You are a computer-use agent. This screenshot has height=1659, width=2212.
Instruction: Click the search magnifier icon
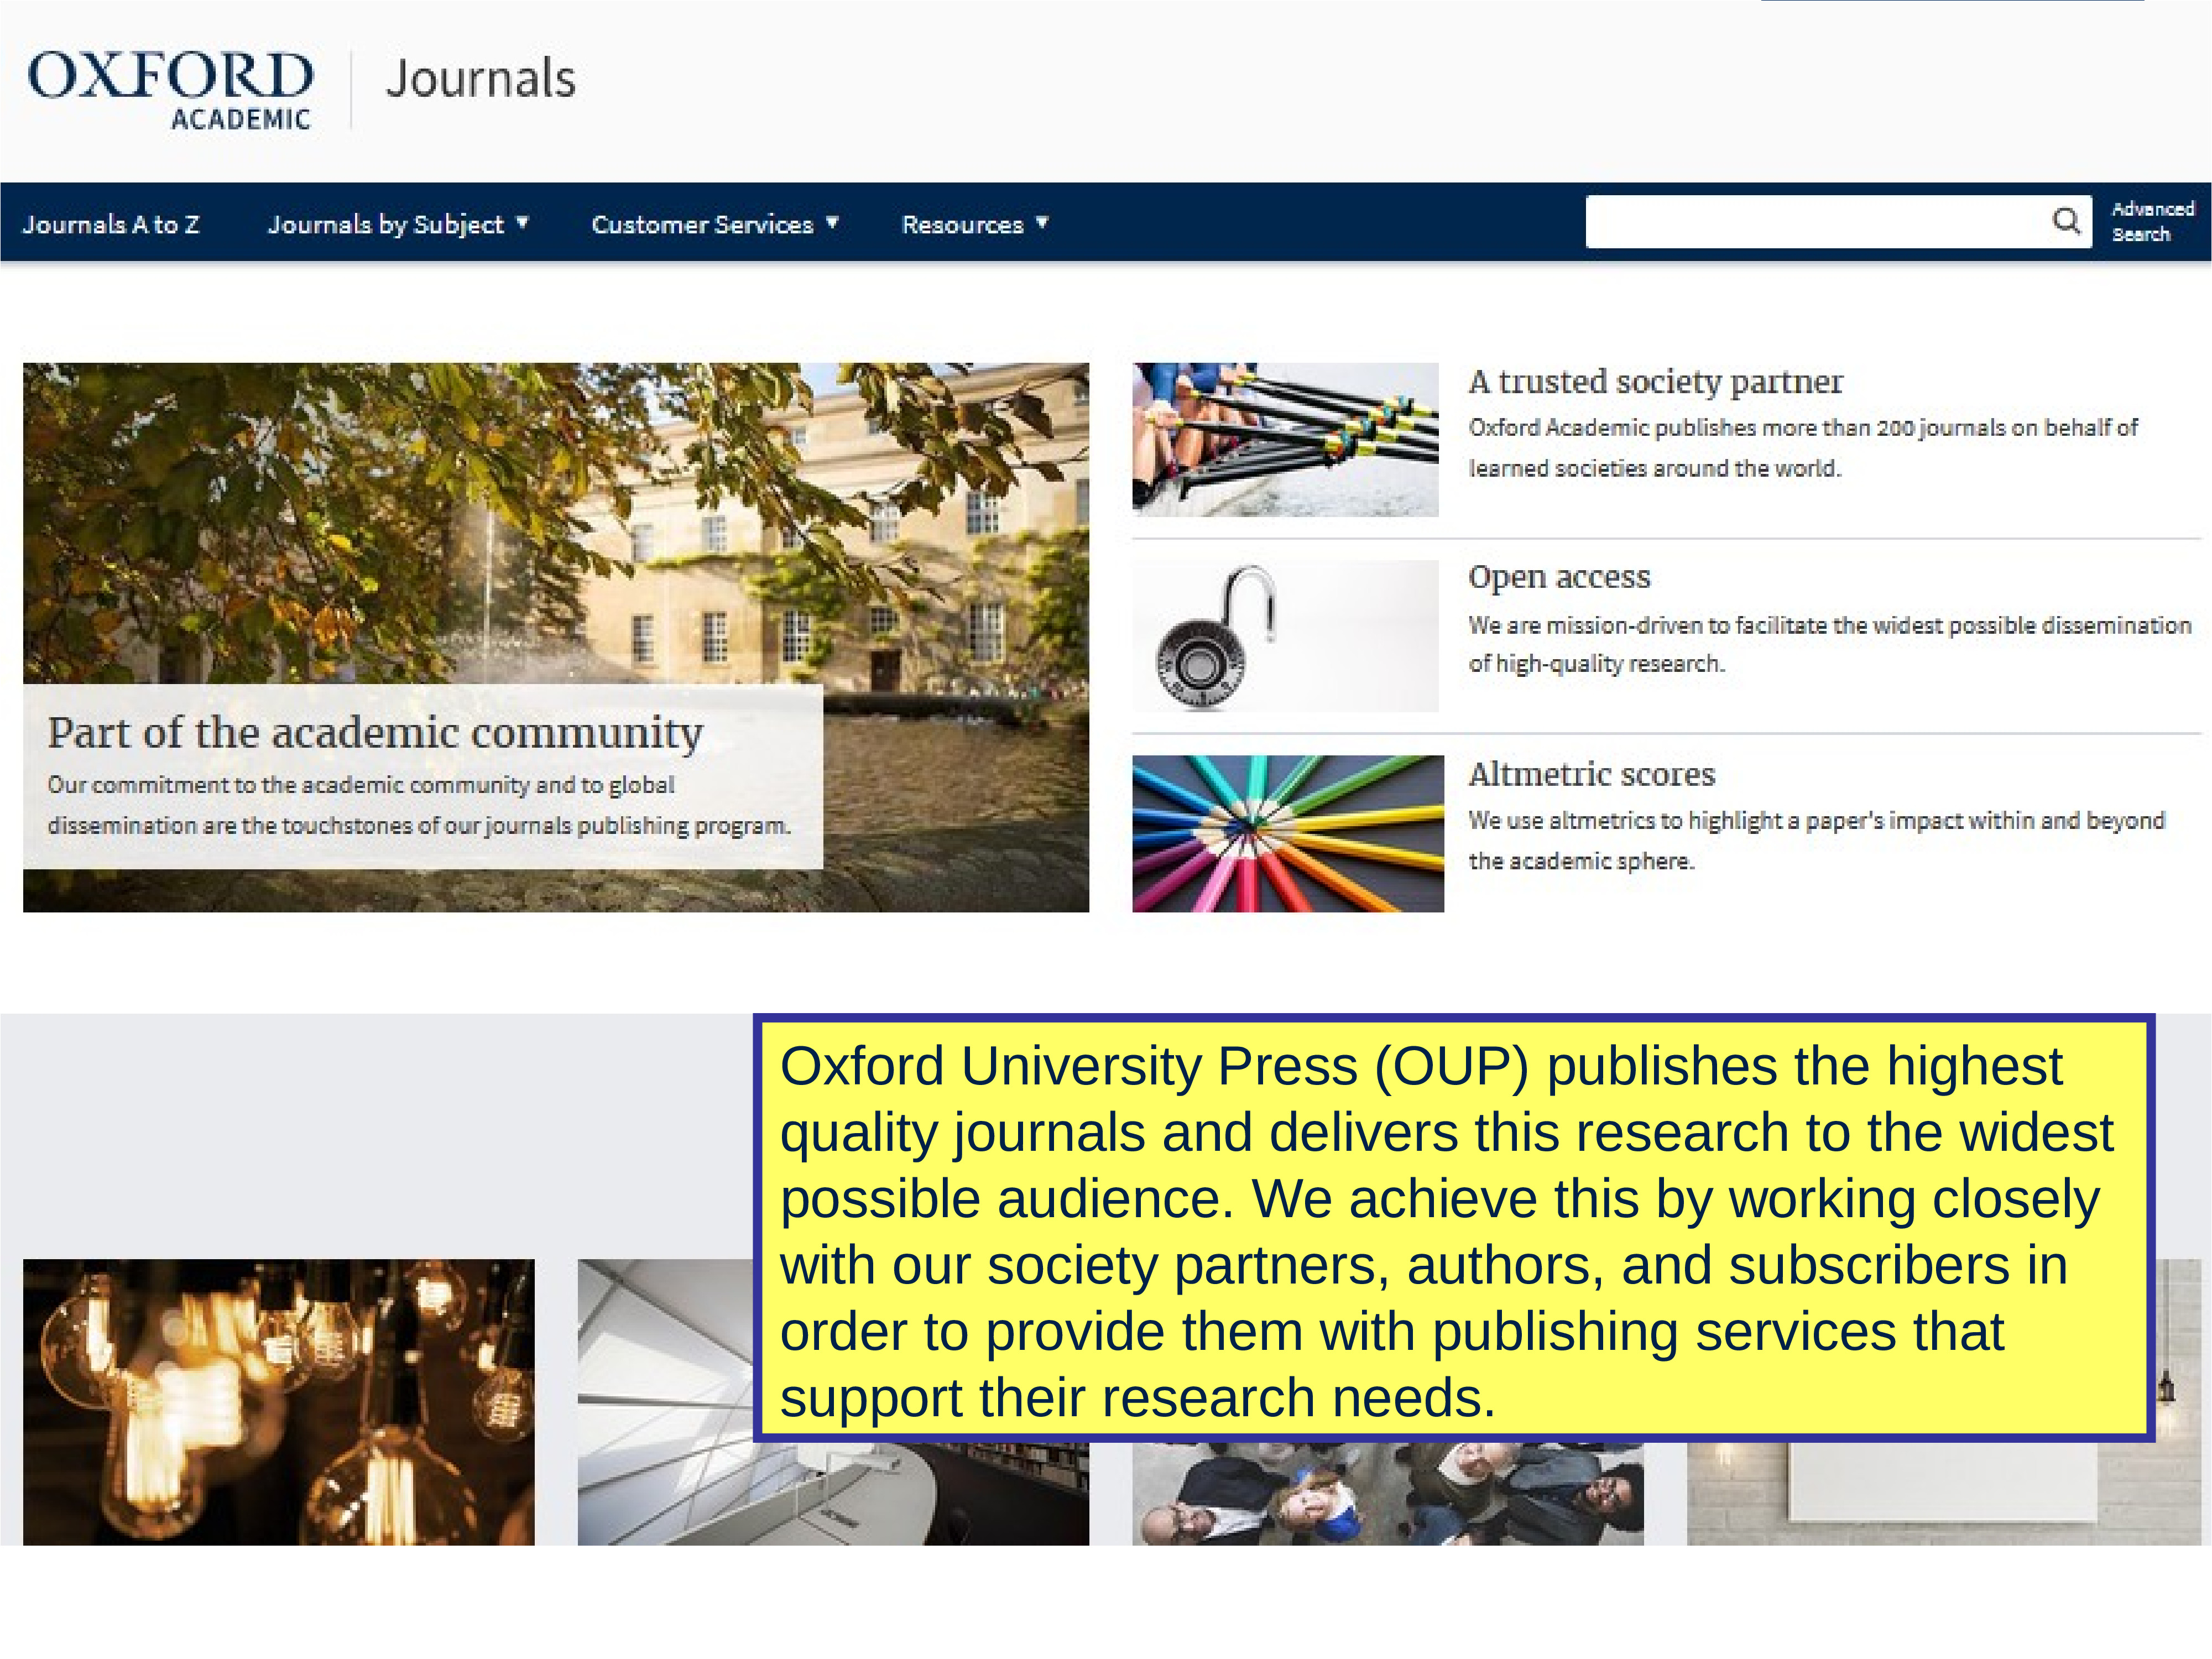[2065, 221]
